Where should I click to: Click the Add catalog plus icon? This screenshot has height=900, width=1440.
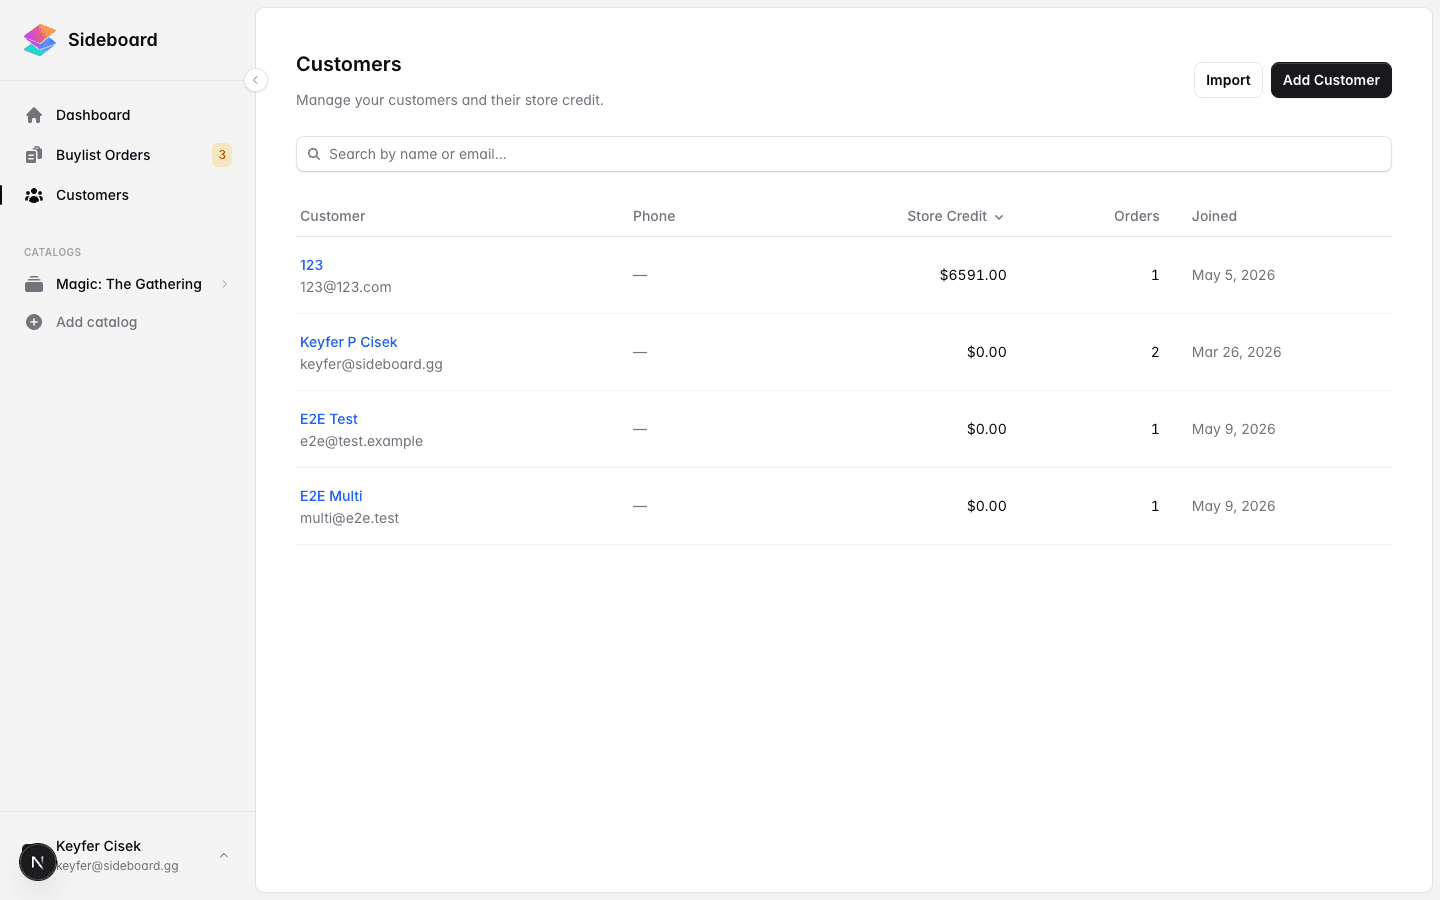(34, 322)
